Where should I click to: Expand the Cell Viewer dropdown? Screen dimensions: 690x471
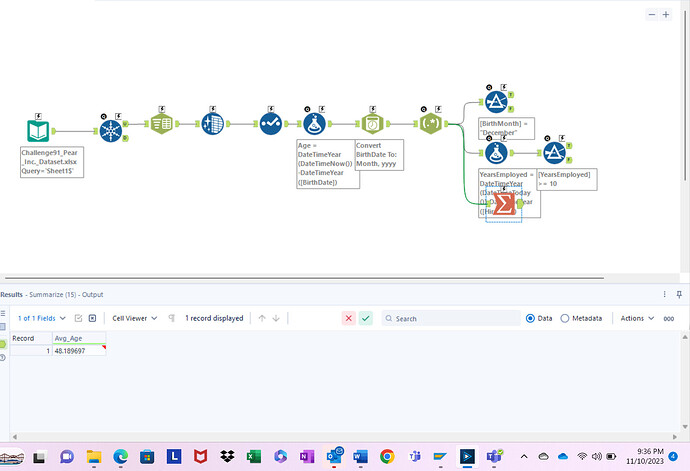click(134, 318)
